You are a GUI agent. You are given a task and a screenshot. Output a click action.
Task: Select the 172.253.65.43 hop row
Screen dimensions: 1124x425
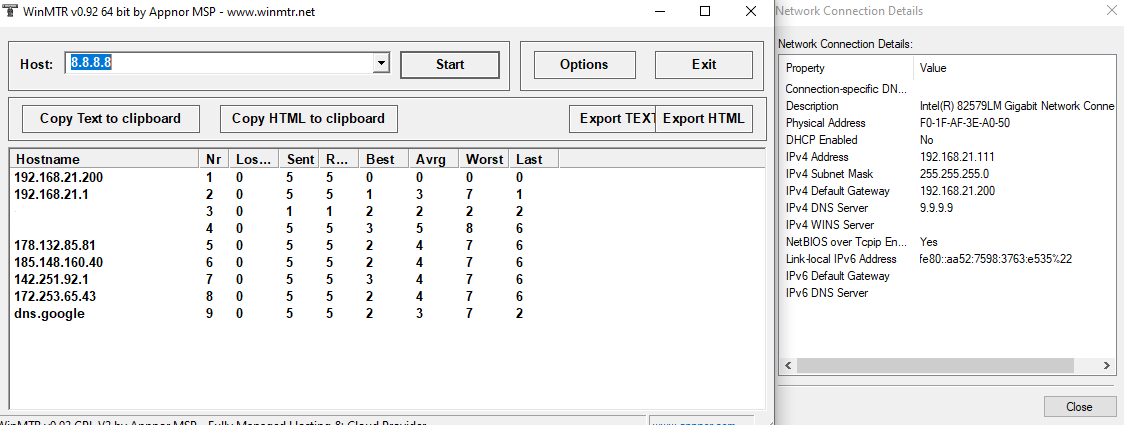tap(285, 297)
